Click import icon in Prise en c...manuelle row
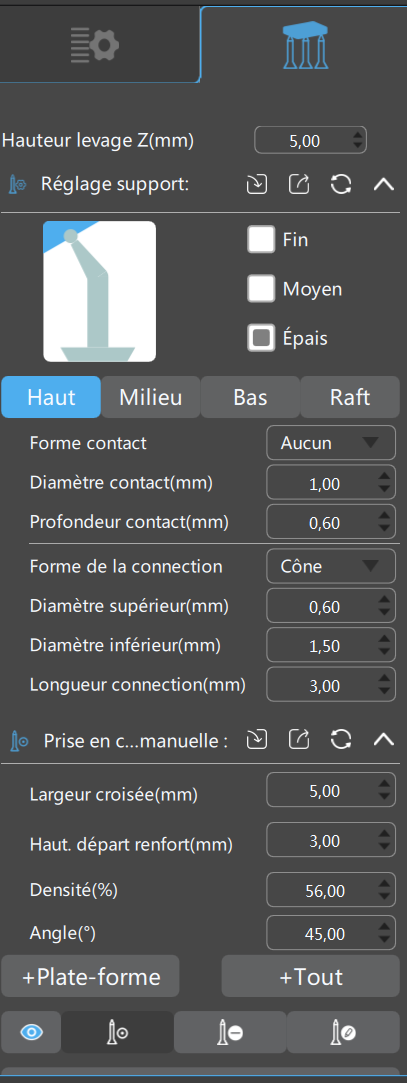Screen dimensions: 407x1083 click(x=257, y=740)
